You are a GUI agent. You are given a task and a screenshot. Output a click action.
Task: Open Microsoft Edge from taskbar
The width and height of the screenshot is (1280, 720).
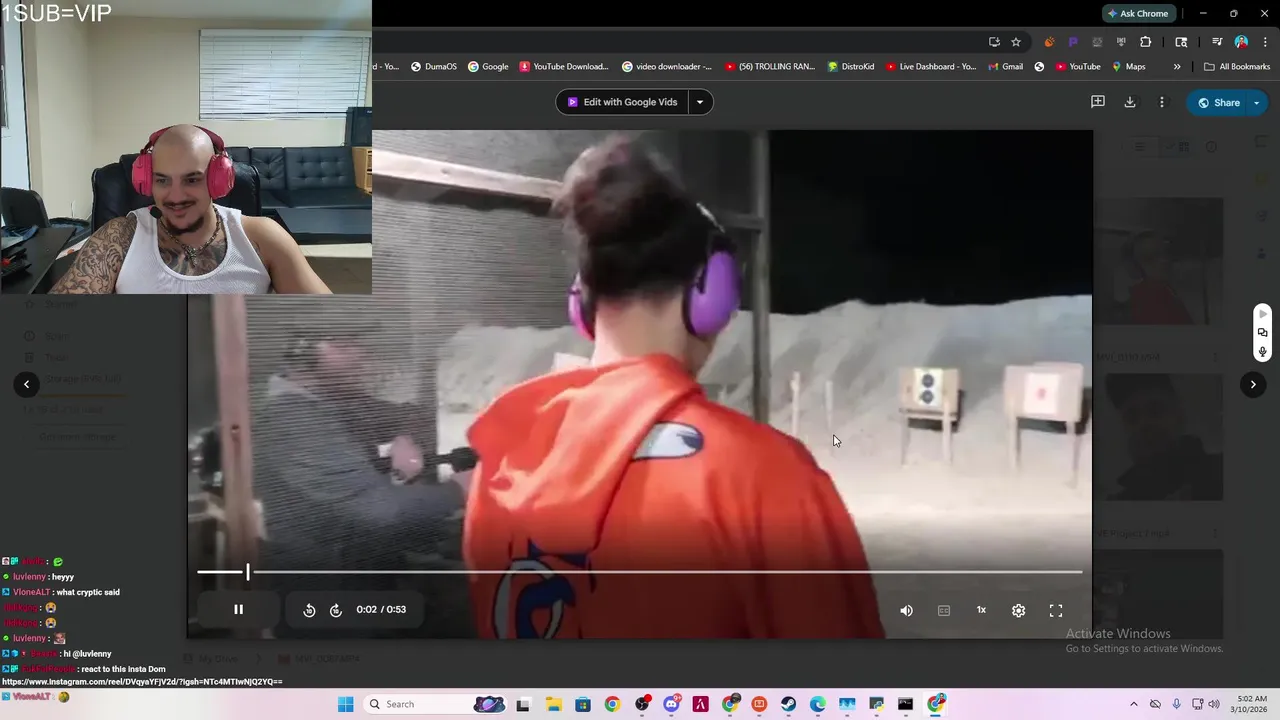(818, 704)
